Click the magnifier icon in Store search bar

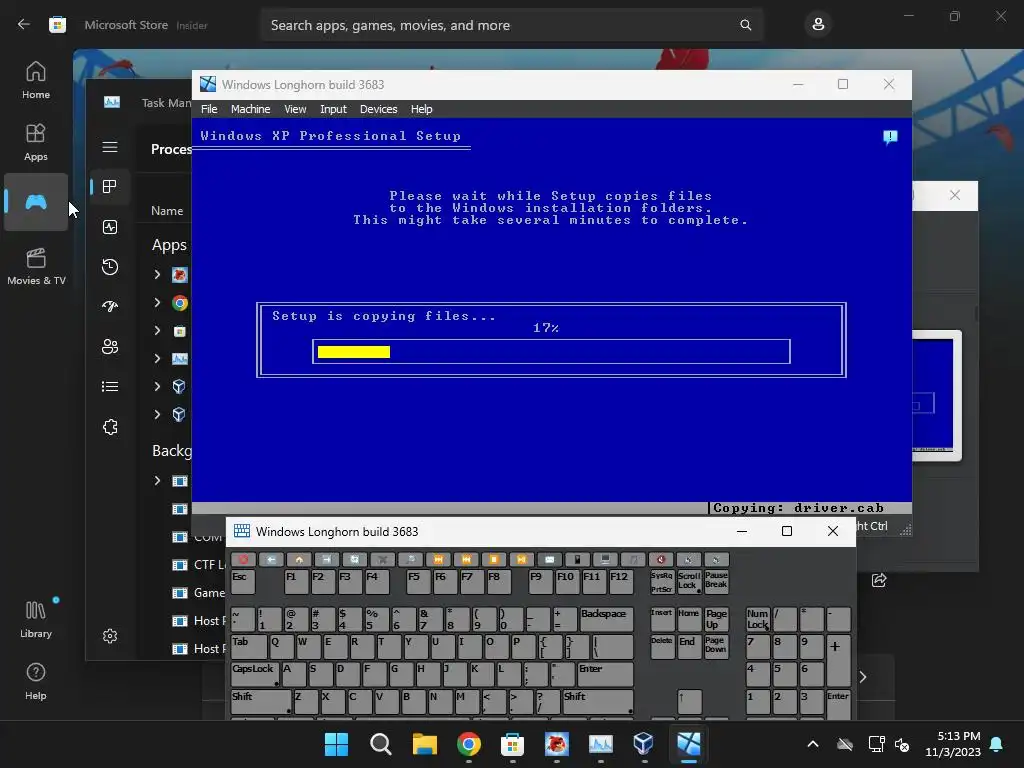[x=745, y=25]
